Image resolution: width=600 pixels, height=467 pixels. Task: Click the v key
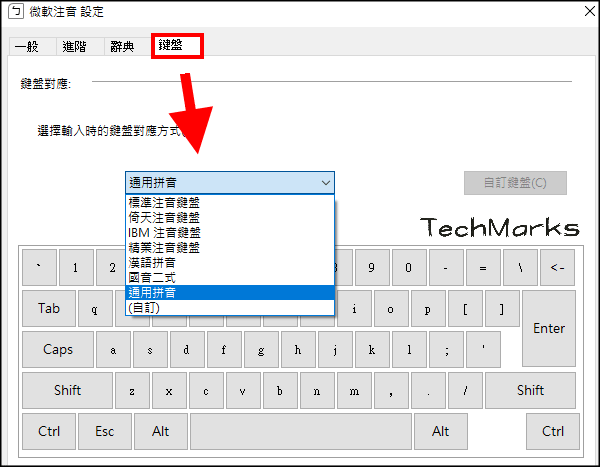click(x=243, y=390)
